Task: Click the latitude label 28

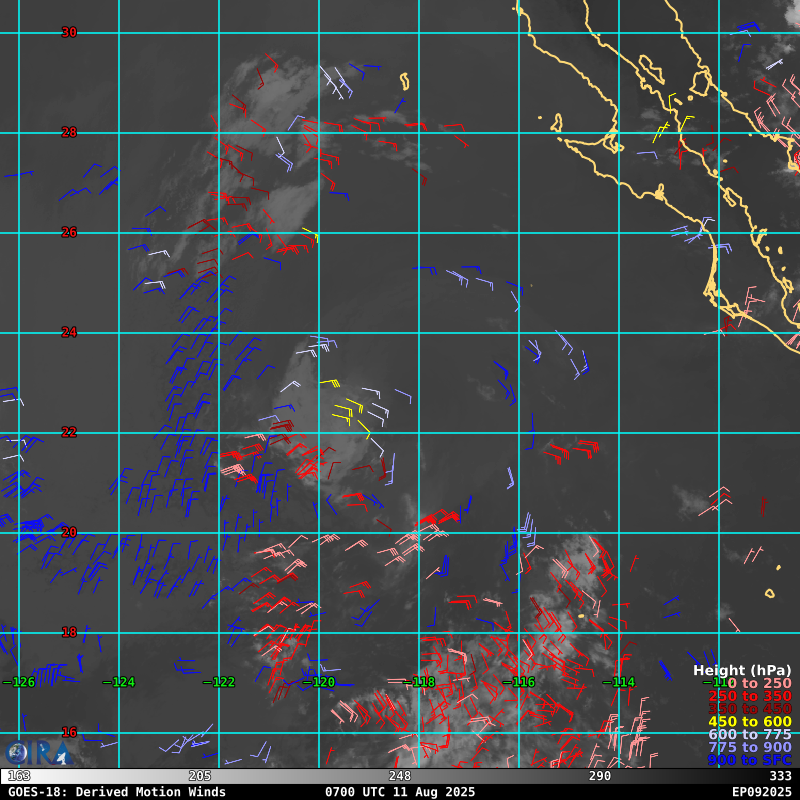Action: (x=69, y=133)
